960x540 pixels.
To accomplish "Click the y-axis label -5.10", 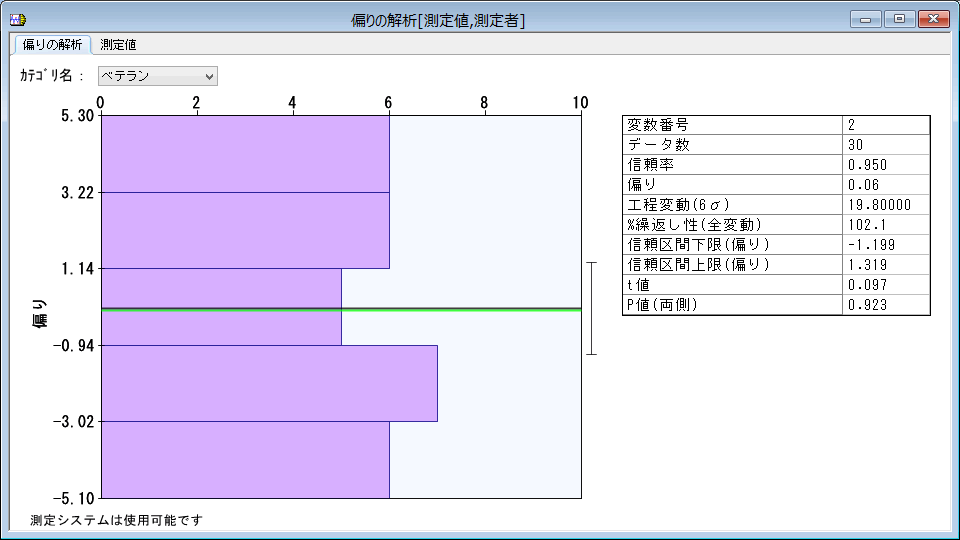I will tap(73, 498).
